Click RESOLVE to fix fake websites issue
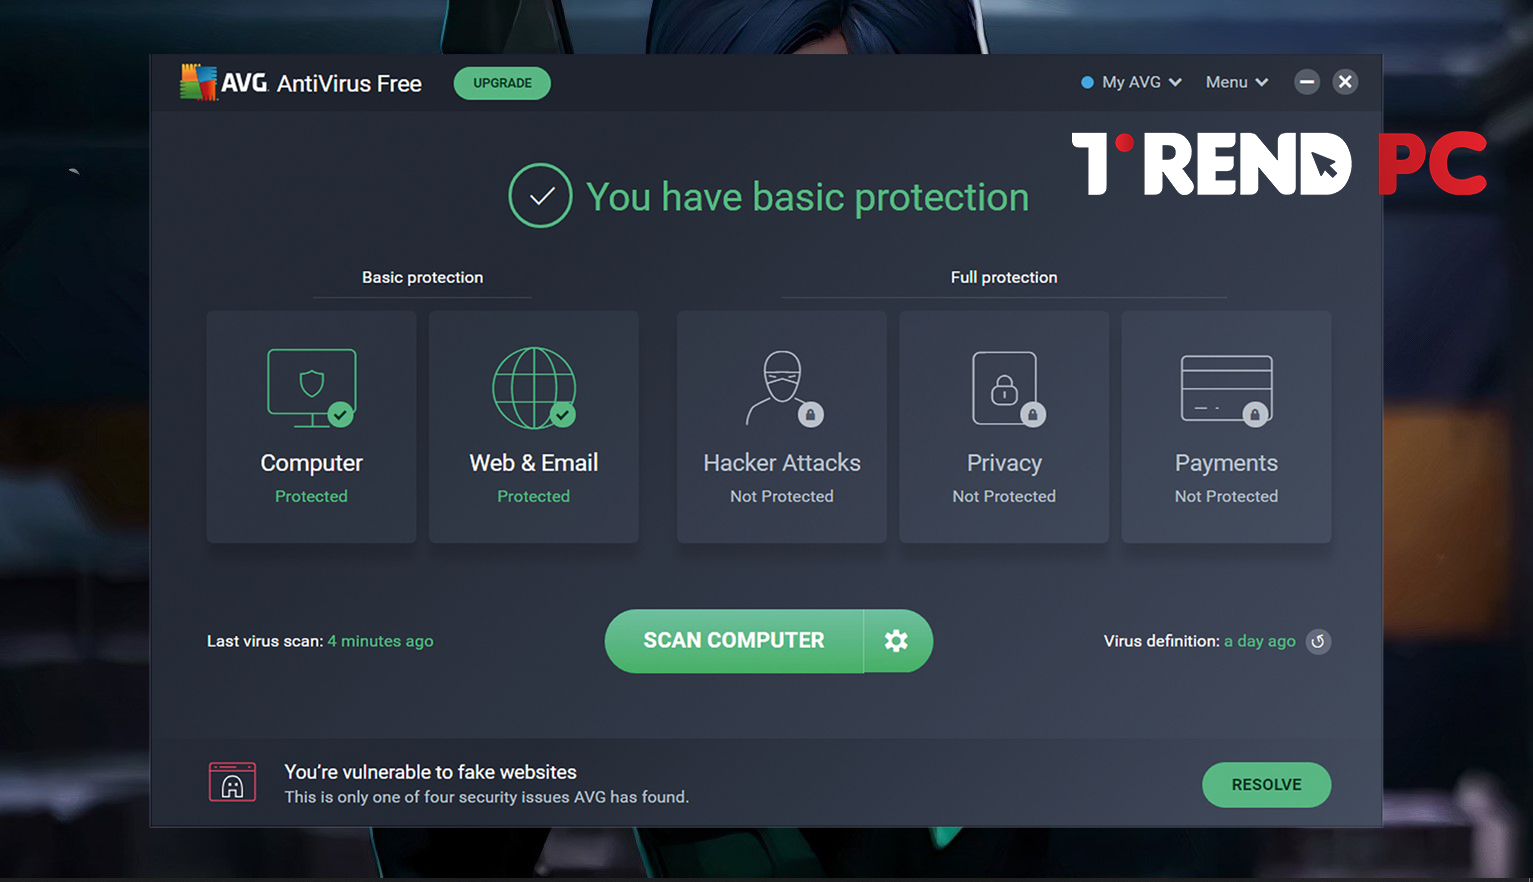This screenshot has height=882, width=1533. point(1266,785)
